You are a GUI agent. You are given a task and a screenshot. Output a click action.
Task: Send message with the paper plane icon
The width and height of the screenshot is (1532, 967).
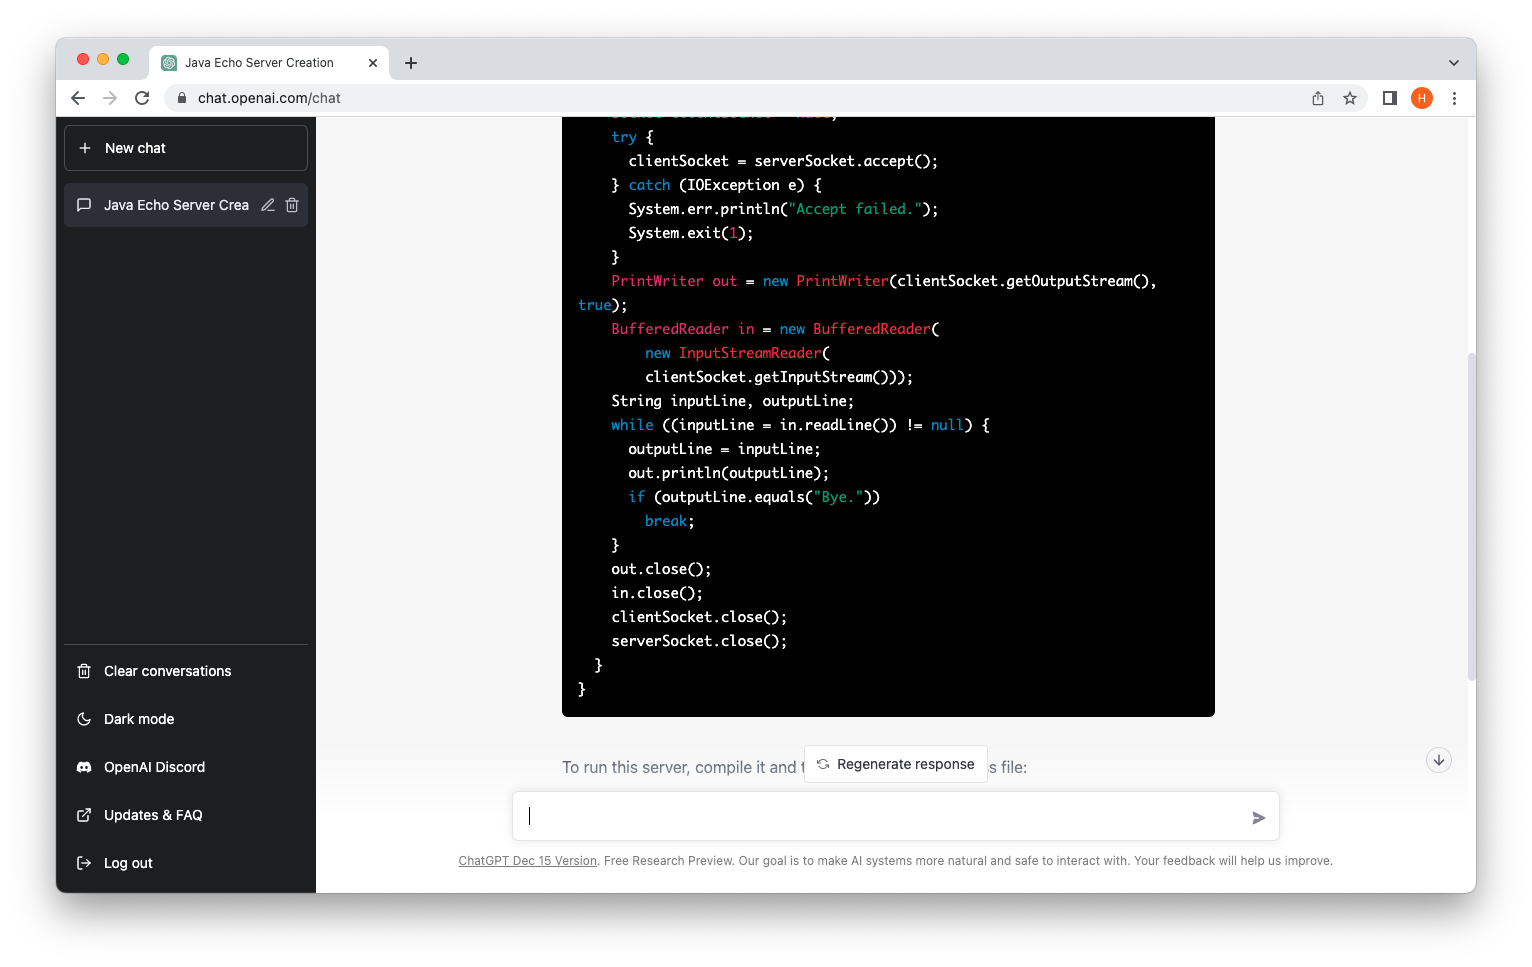1258,818
